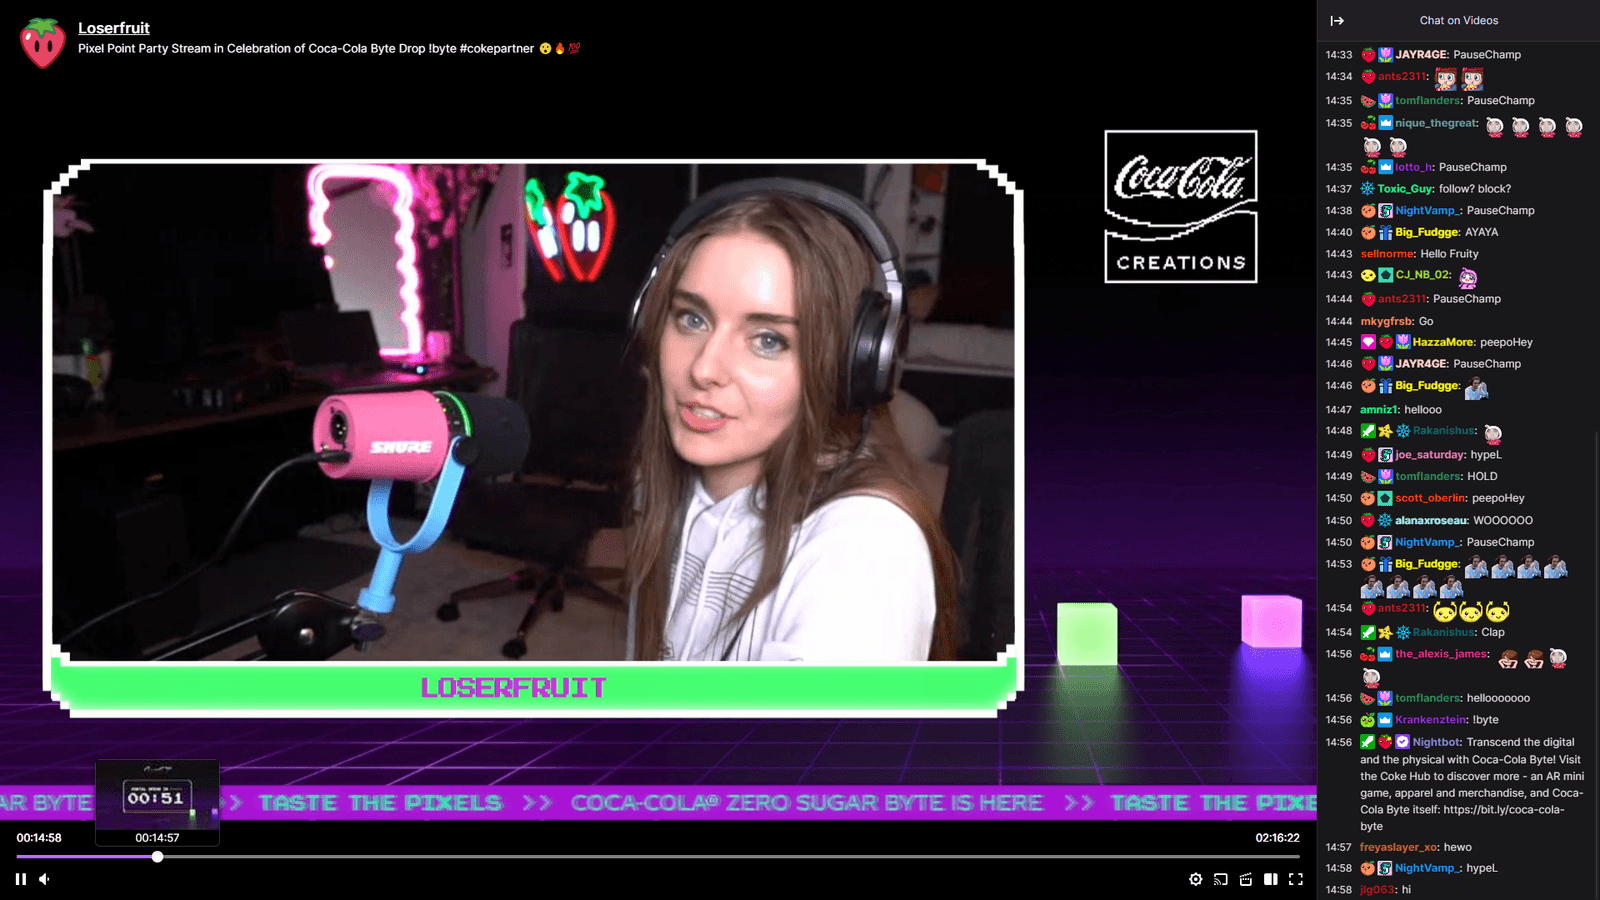Click the username joe_saturday in chat
The image size is (1600, 900).
pos(1430,455)
